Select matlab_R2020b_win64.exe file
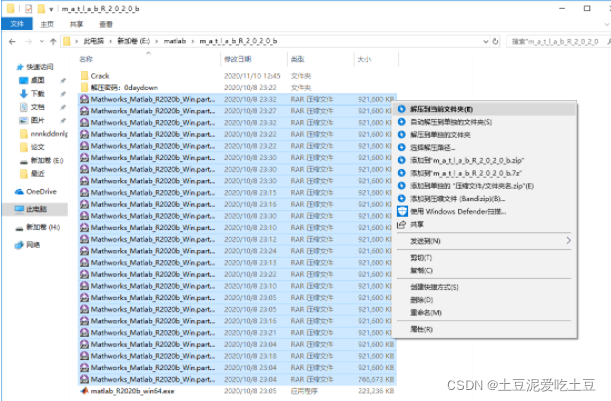This screenshot has height=401, width=611. pyautogui.click(x=132, y=391)
